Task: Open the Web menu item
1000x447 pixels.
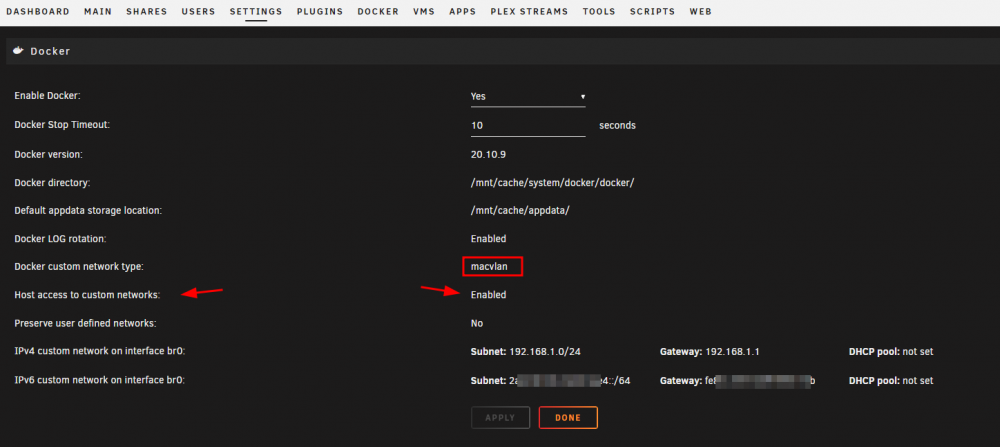Action: [700, 11]
